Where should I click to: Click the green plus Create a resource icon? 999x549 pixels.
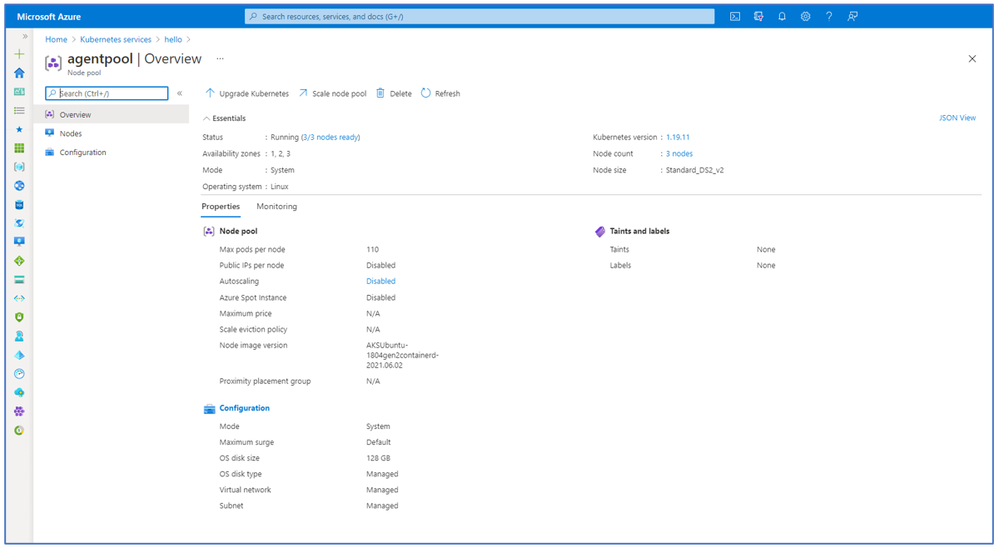pos(19,54)
